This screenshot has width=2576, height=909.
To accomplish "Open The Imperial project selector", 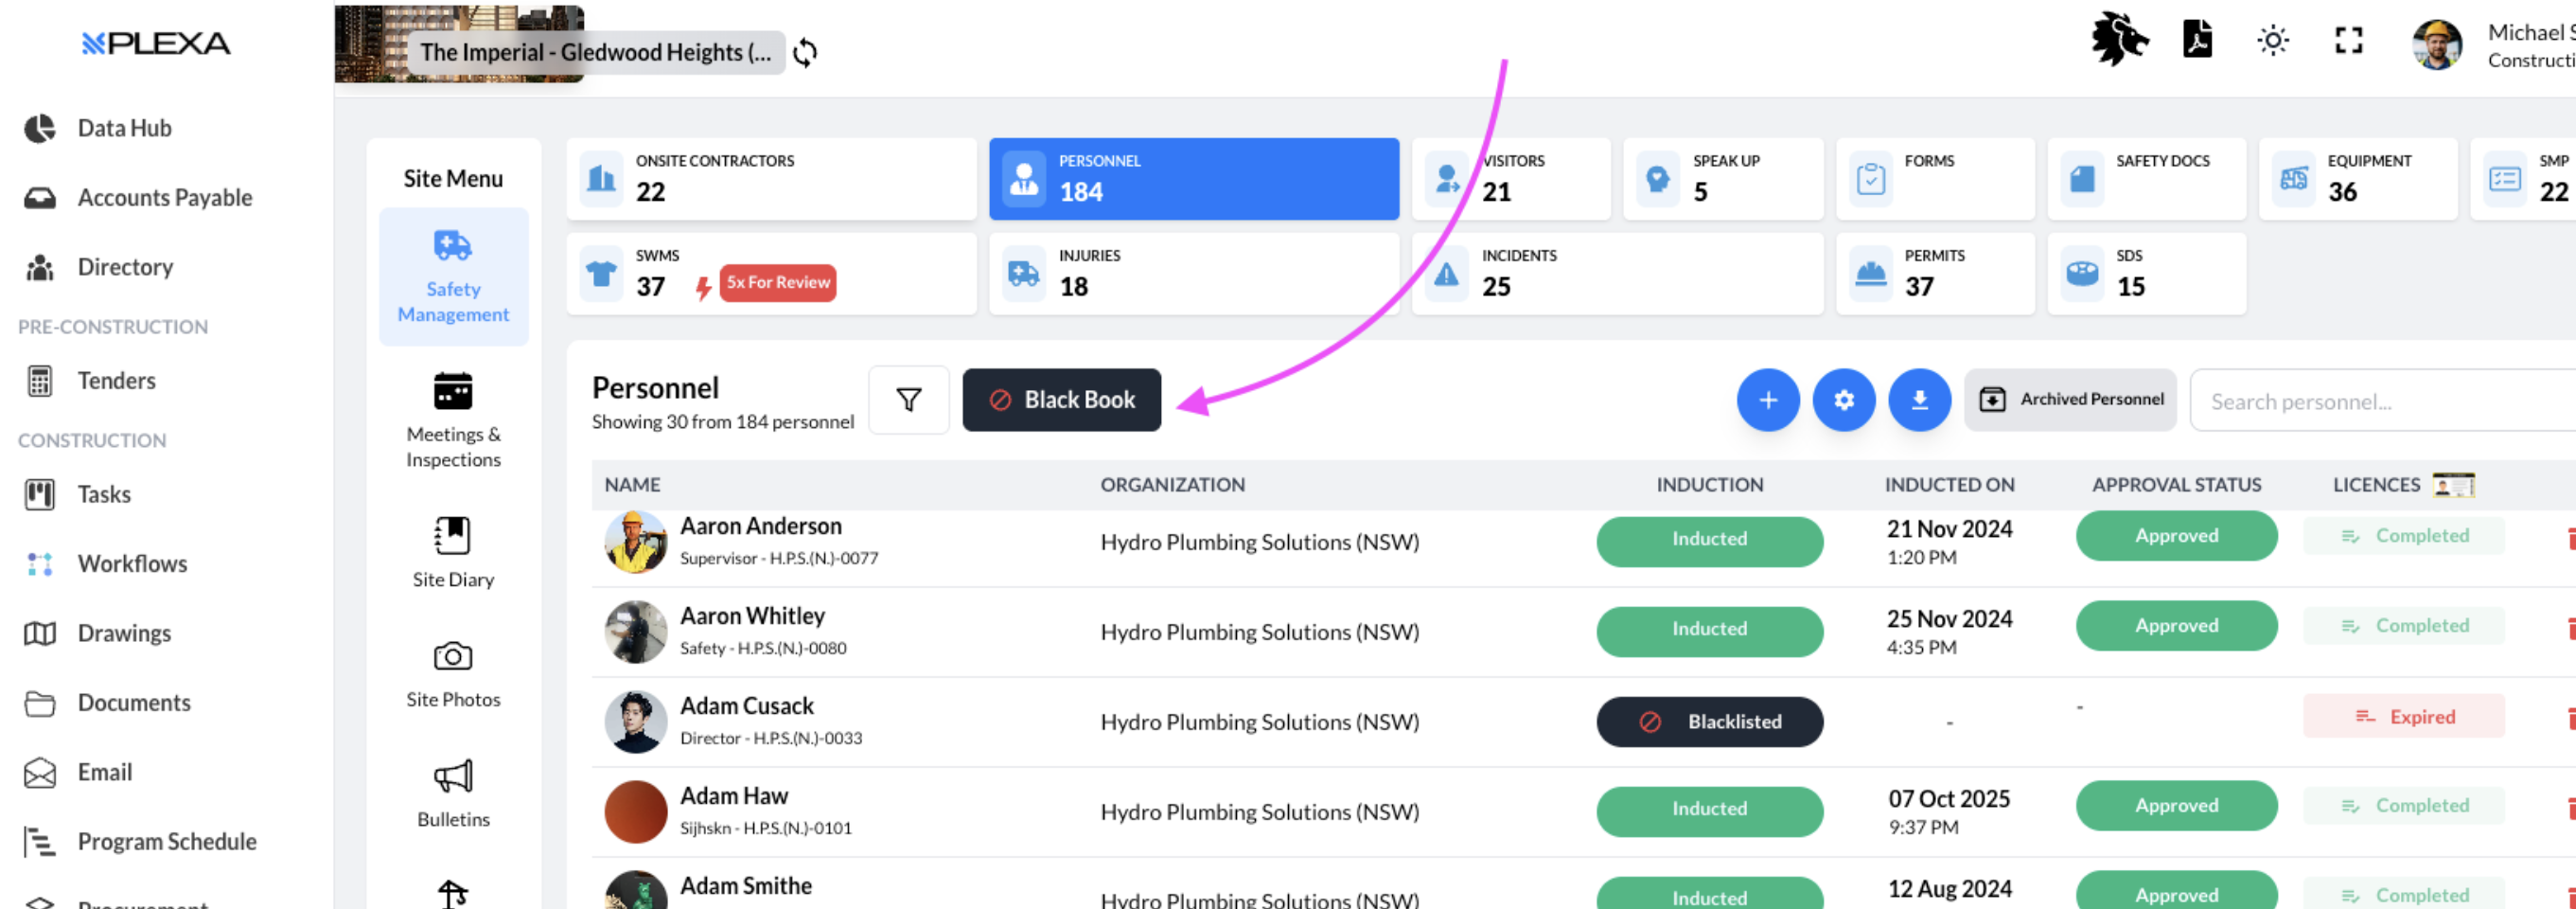I will click(x=595, y=52).
